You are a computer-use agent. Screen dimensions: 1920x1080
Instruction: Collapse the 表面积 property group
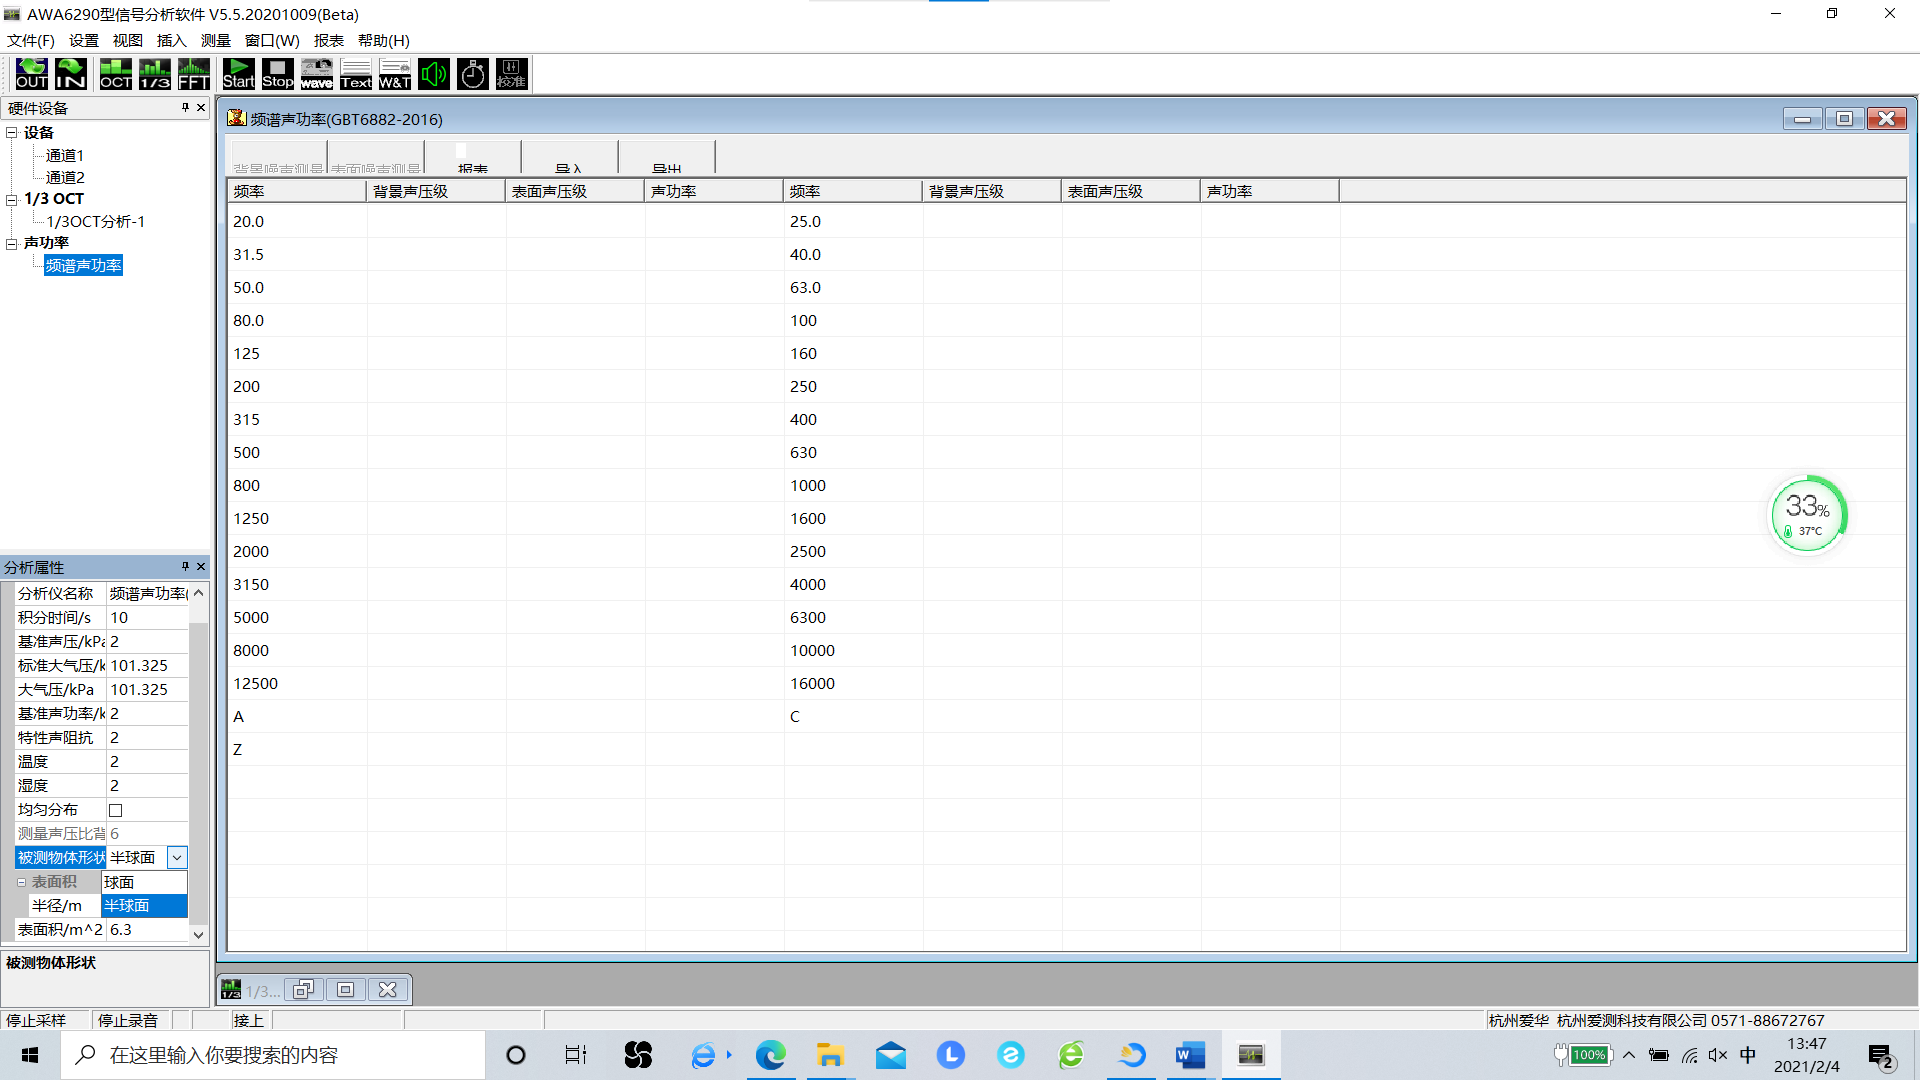click(x=21, y=882)
